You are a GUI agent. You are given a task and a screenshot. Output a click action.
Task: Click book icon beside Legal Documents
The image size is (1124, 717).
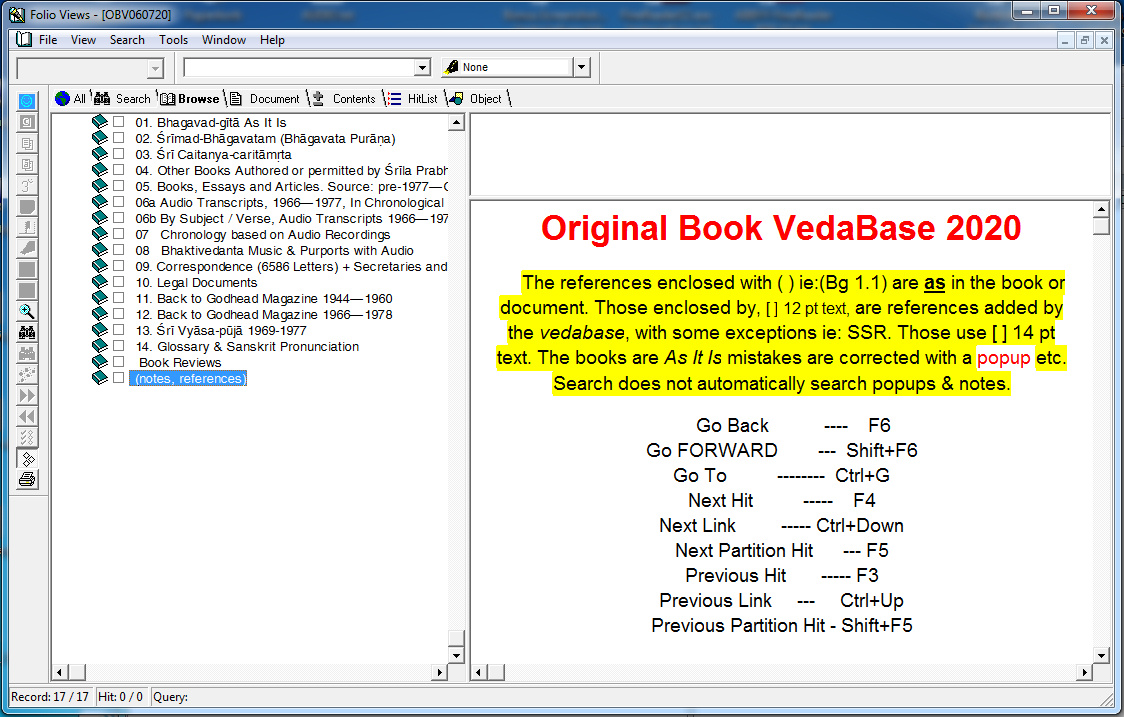pos(100,282)
